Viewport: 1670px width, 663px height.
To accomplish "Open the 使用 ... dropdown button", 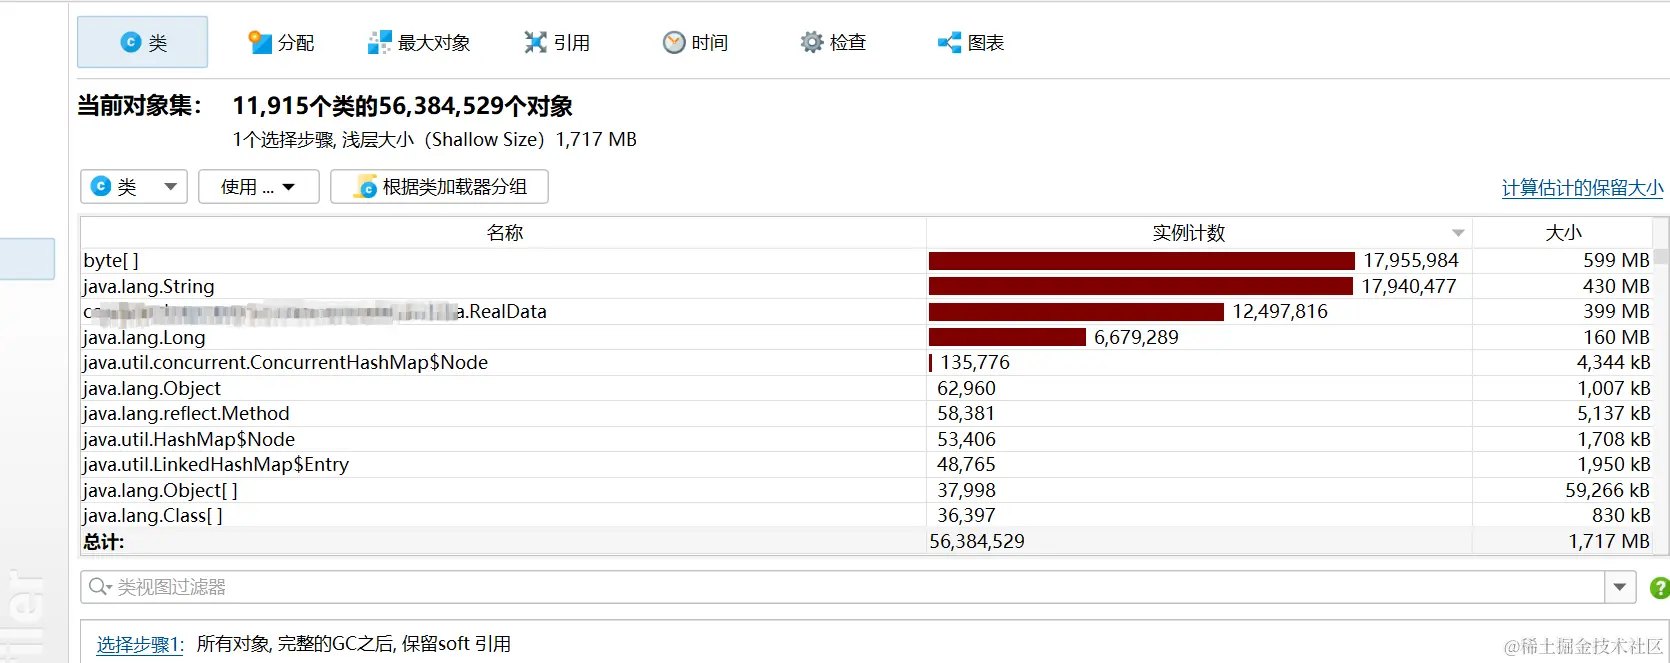I will [259, 187].
